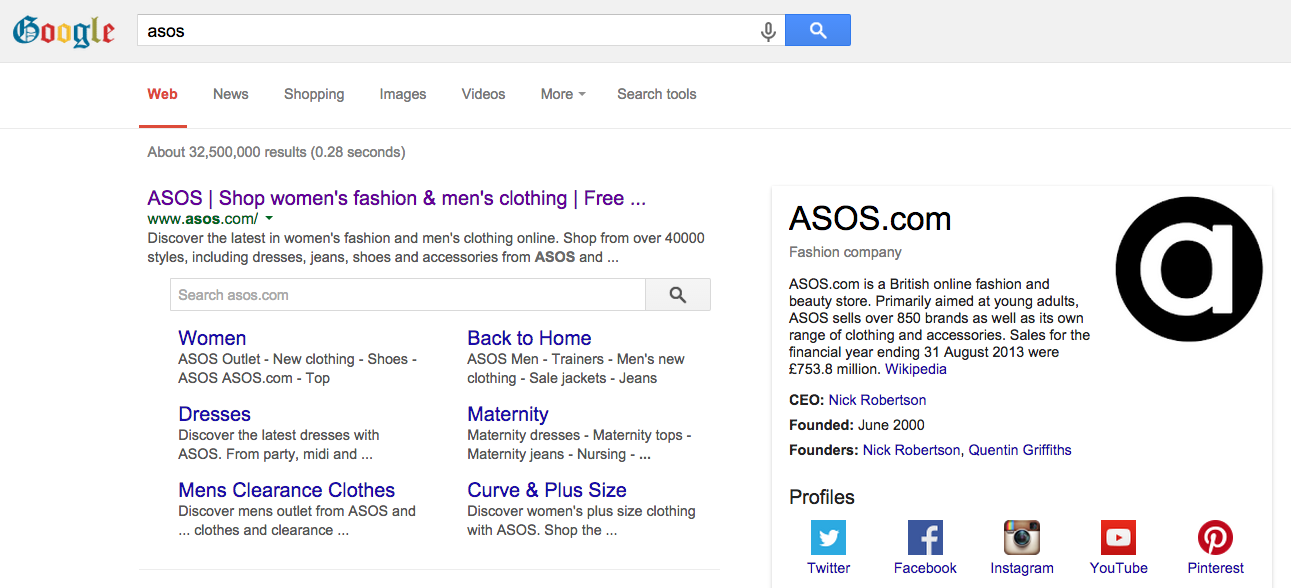Click the ASOS.com knowledge panel title
Viewport: 1291px width, 588px height.
click(870, 218)
